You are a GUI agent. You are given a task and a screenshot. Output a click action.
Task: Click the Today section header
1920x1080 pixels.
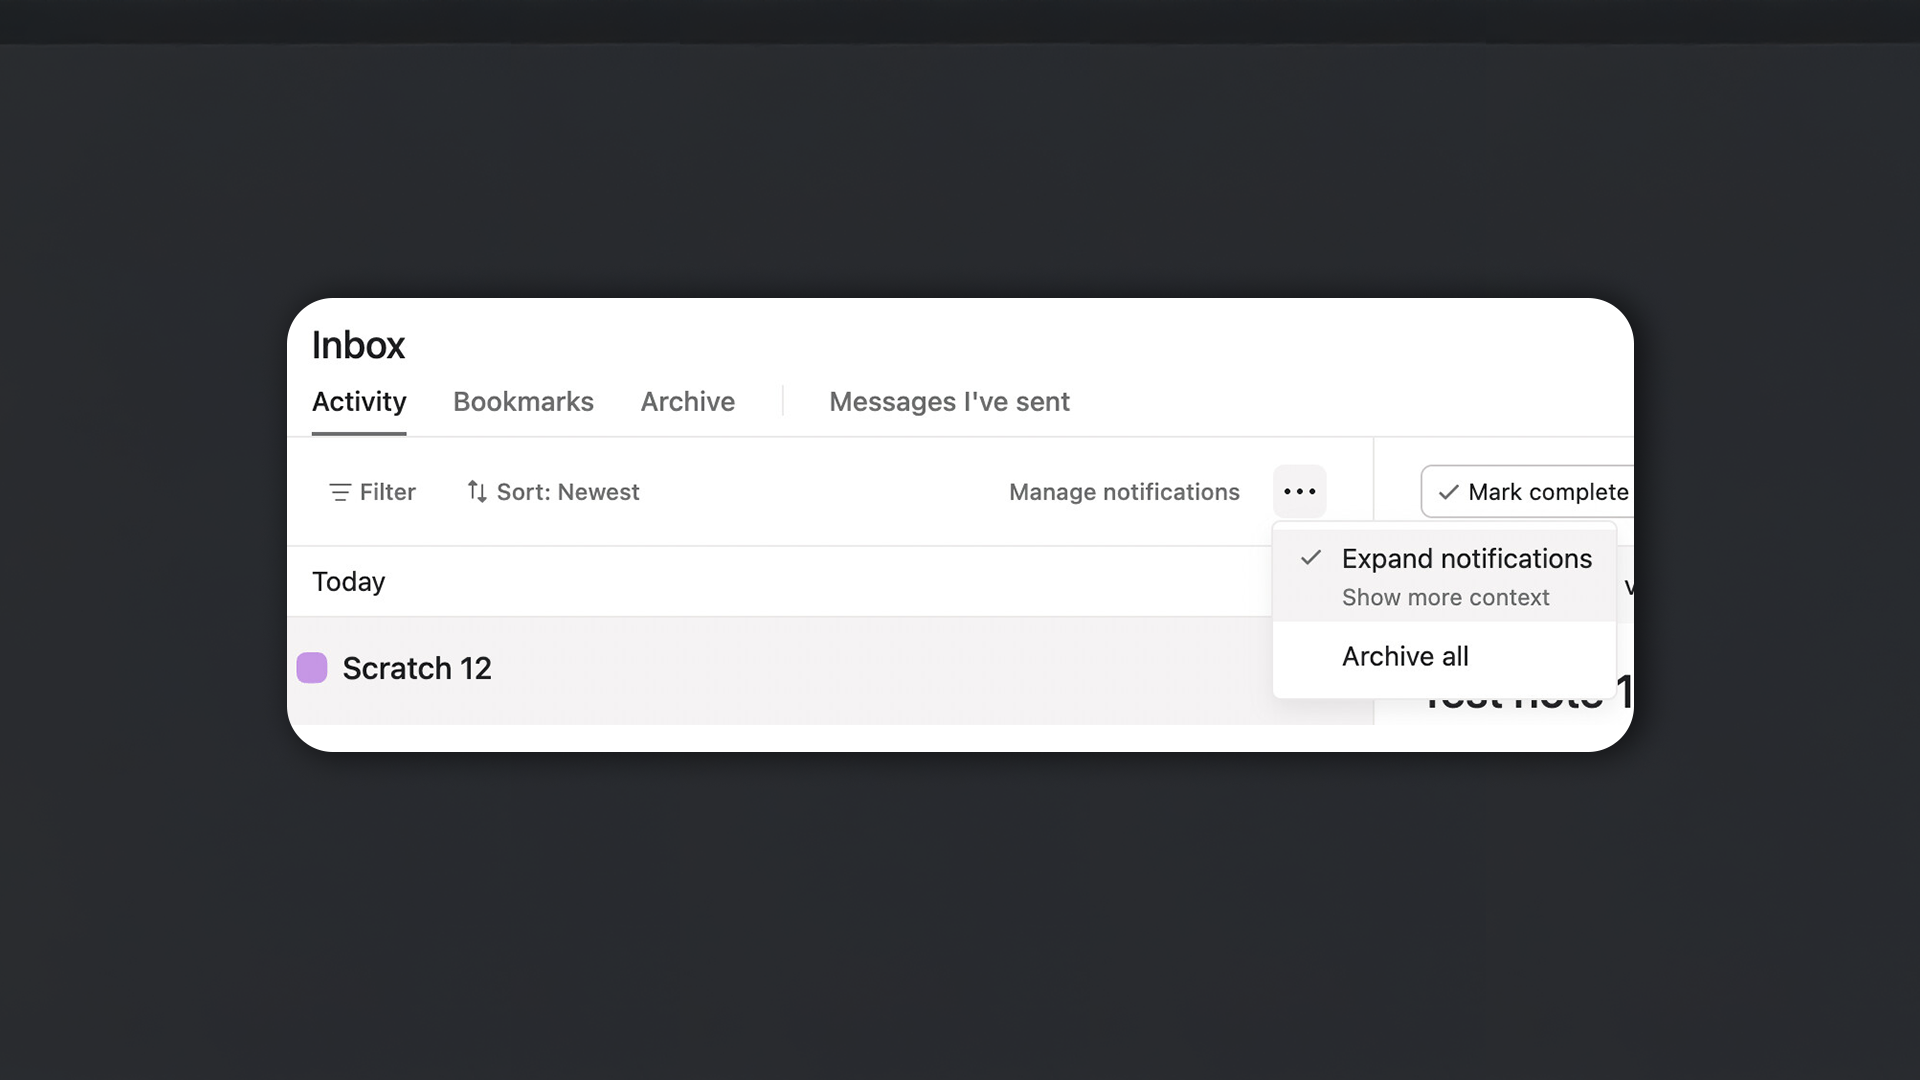(x=348, y=582)
